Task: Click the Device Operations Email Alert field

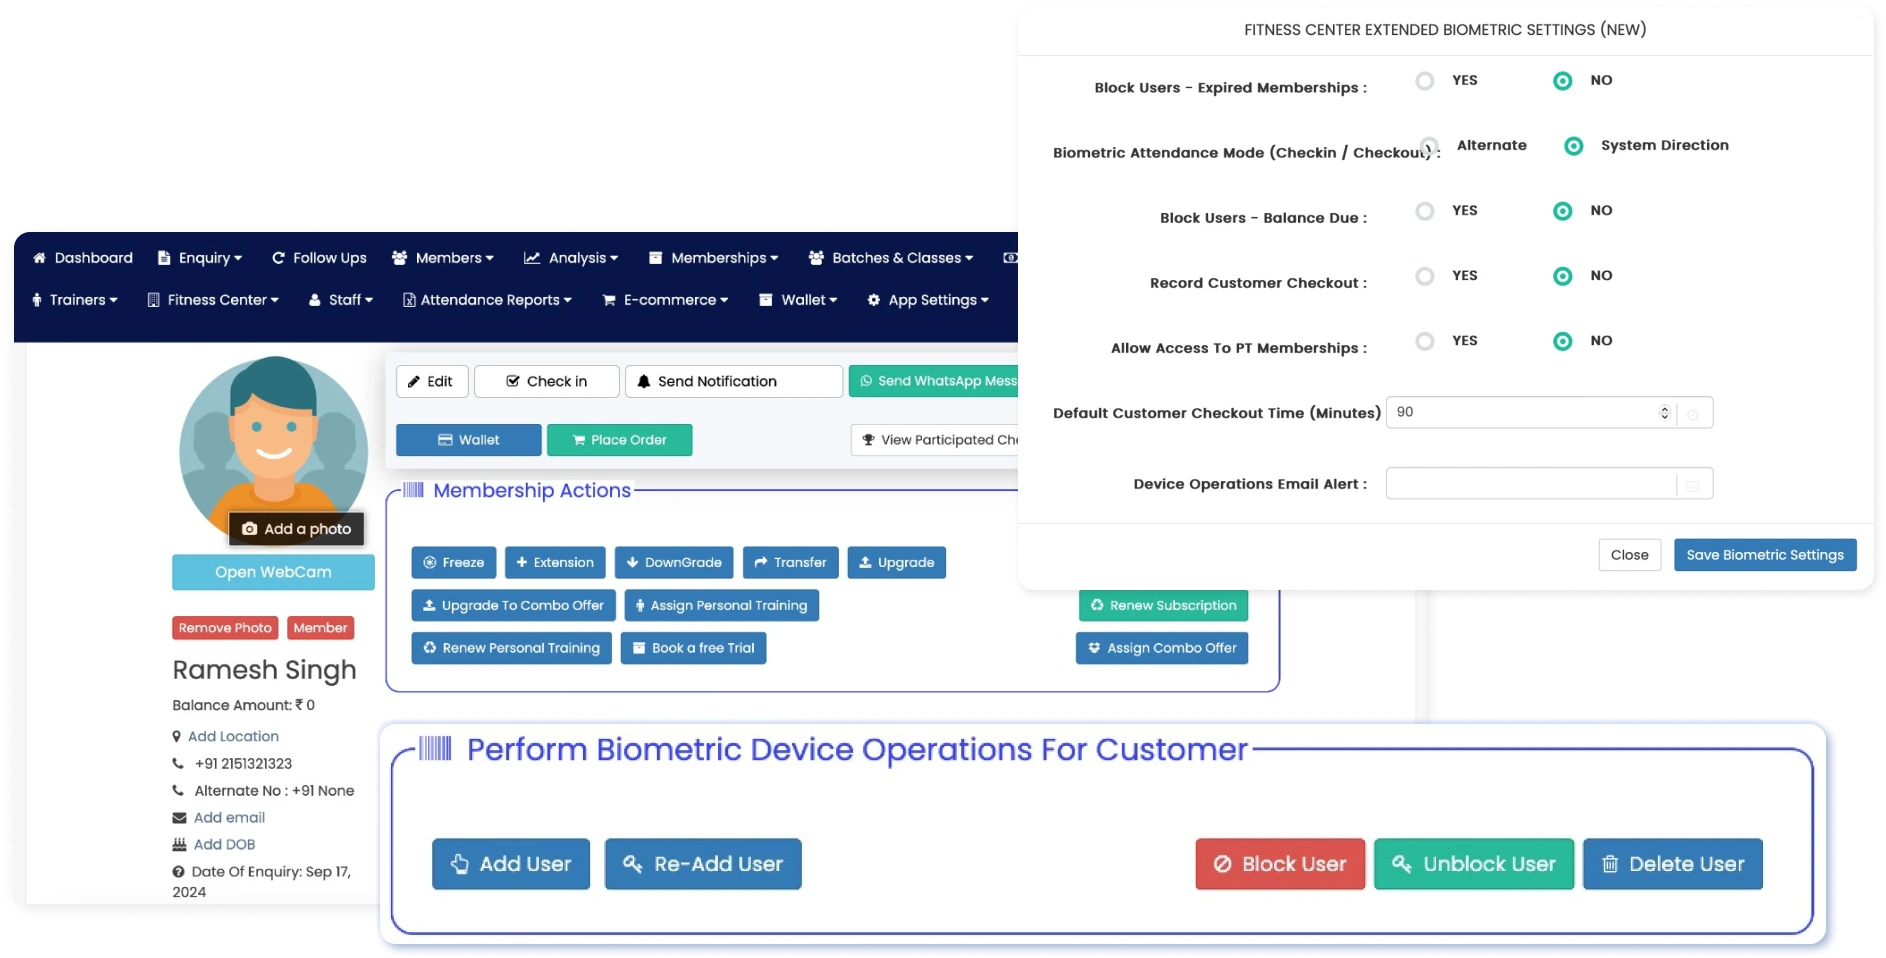Action: click(x=1530, y=484)
